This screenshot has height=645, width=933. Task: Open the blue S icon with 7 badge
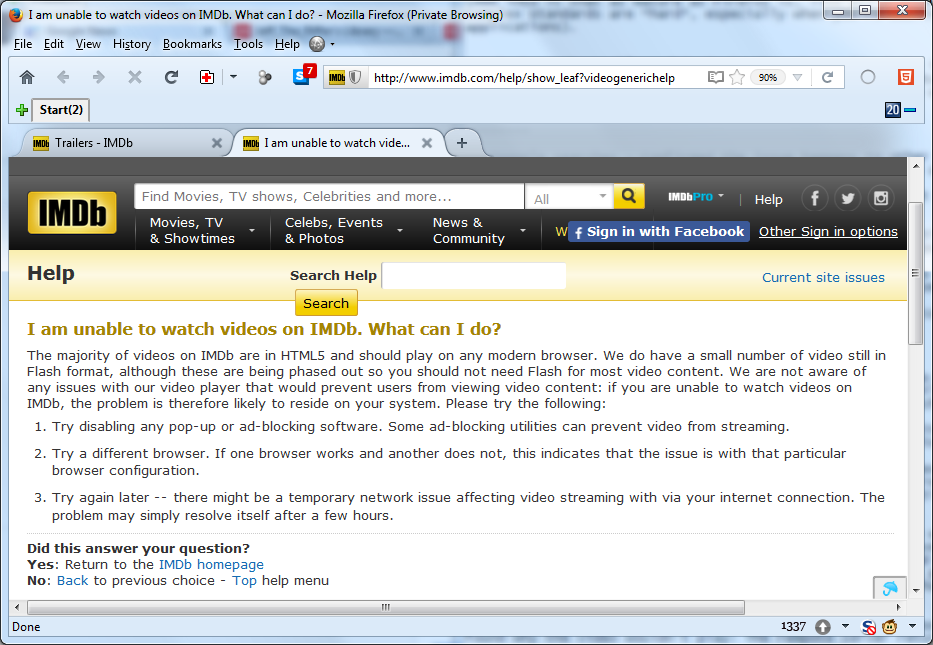pos(302,76)
